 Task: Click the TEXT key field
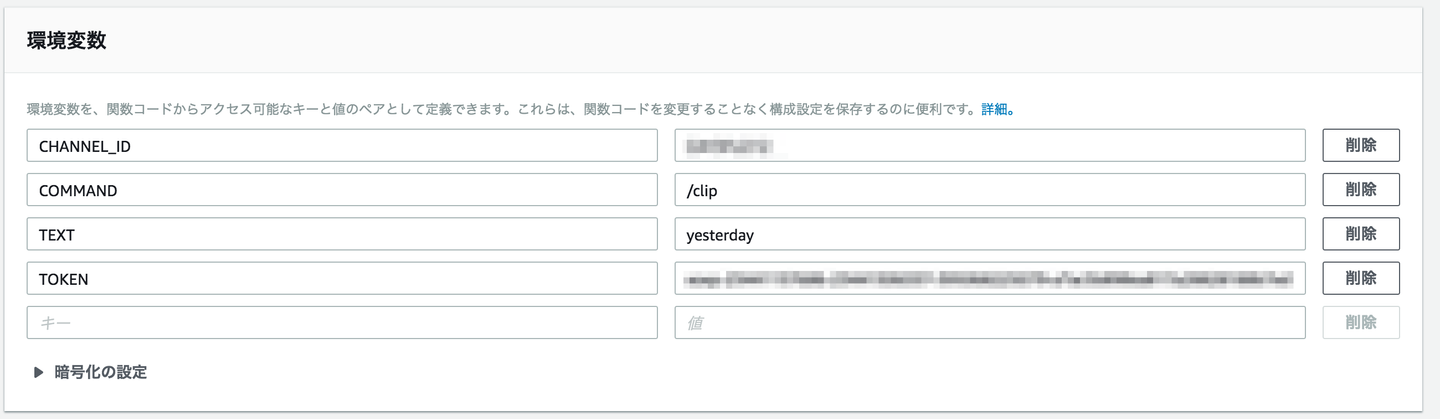point(341,235)
